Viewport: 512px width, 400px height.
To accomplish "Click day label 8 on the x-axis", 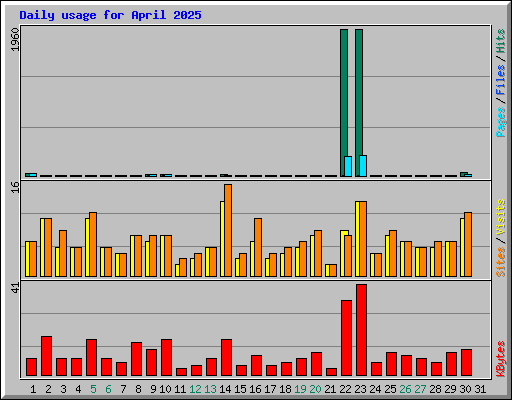I will tap(138, 389).
